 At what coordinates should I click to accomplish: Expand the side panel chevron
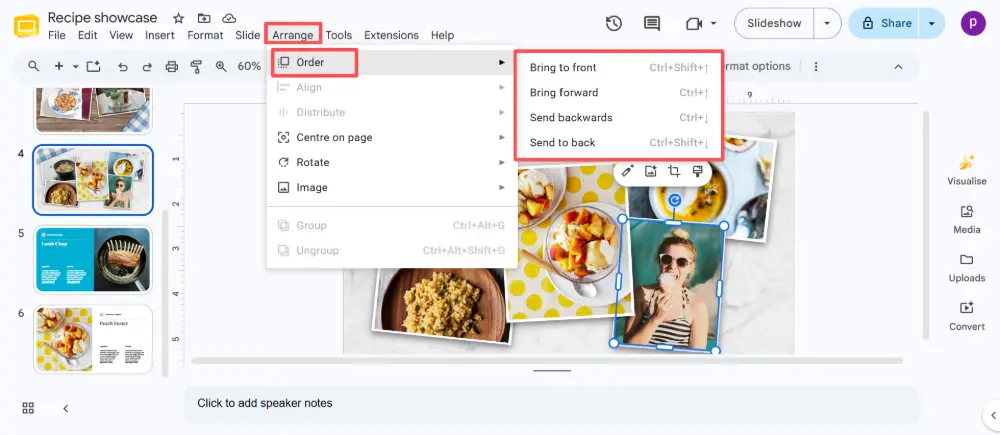(x=994, y=415)
